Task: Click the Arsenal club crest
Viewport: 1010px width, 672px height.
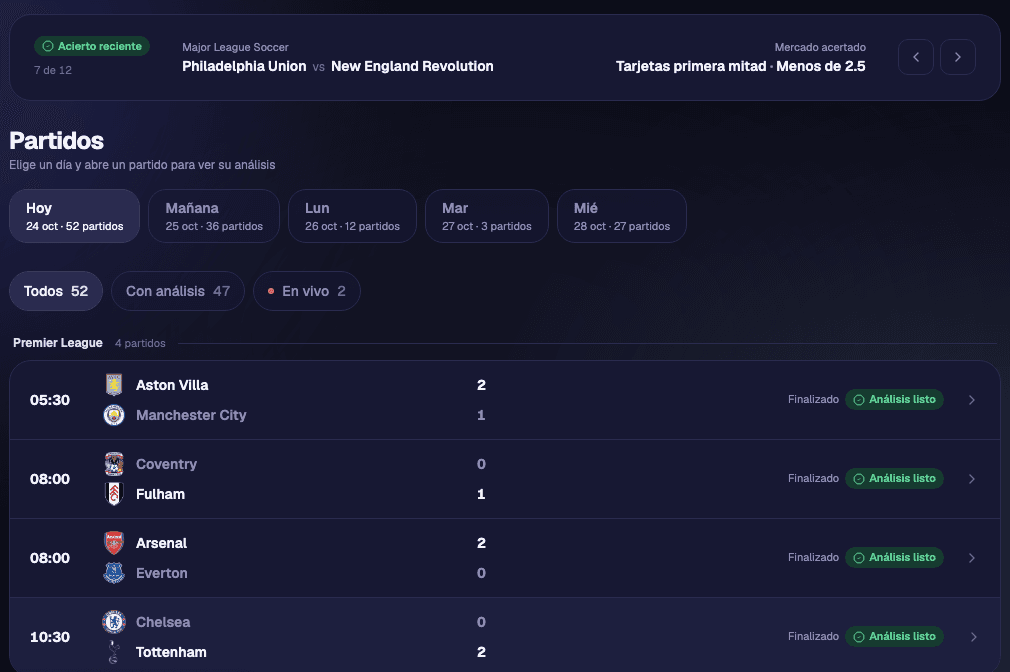Action: coord(114,543)
